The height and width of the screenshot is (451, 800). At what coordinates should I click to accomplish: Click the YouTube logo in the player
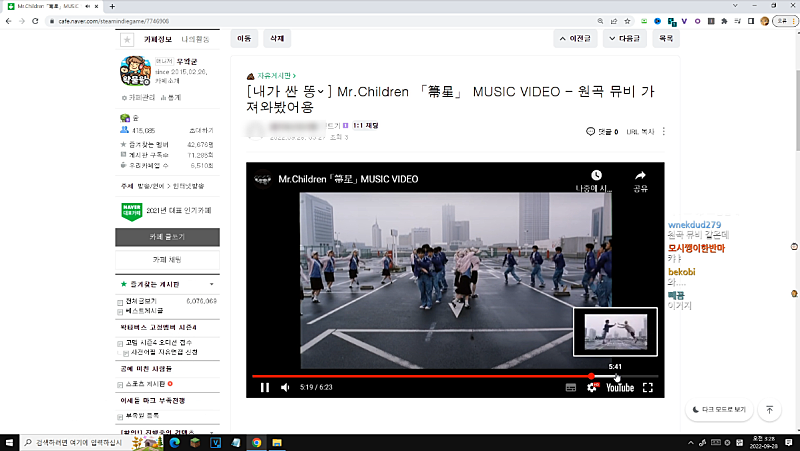[619, 387]
